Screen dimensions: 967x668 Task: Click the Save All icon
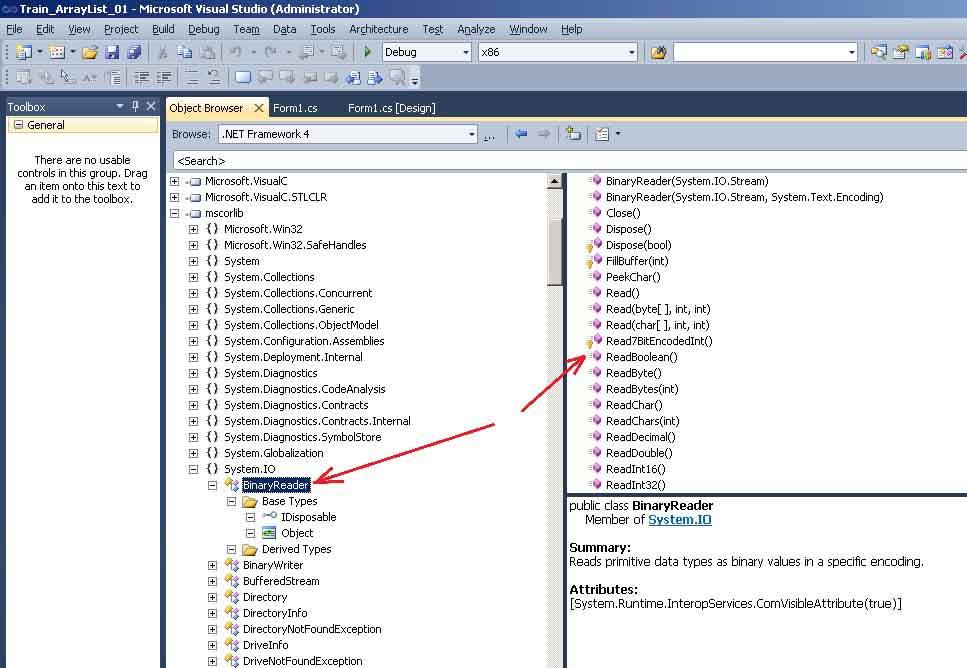click(134, 52)
